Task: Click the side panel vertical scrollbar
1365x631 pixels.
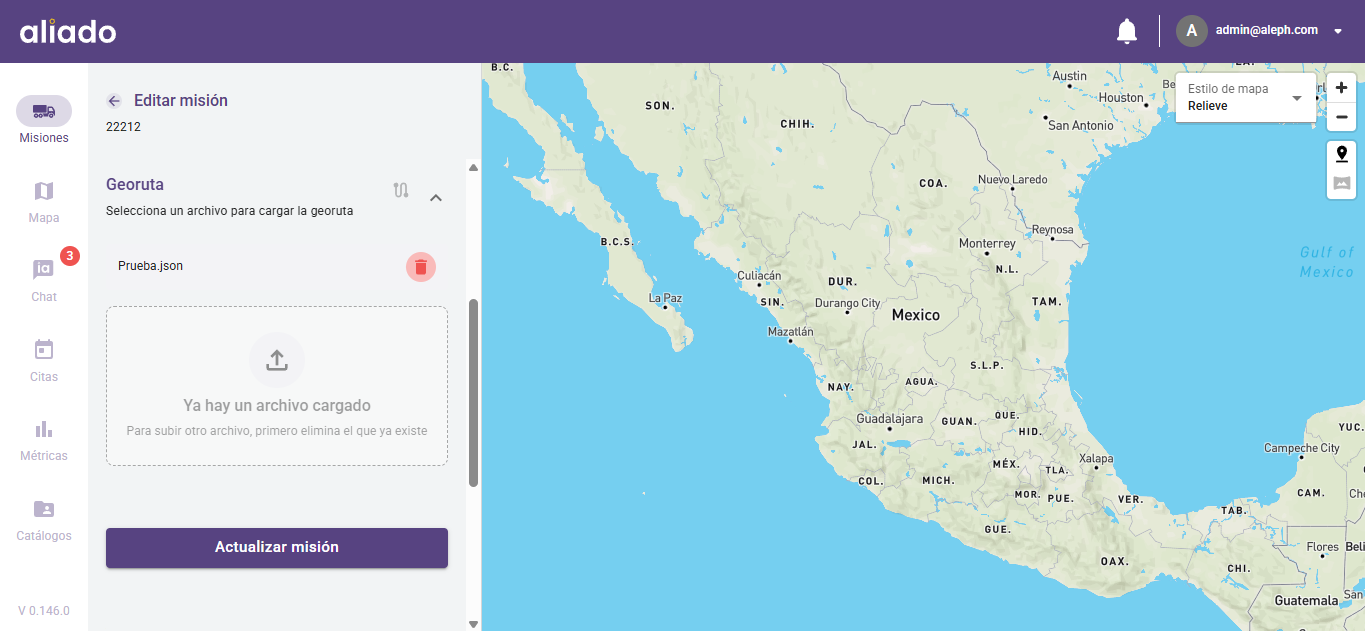Action: (473, 392)
